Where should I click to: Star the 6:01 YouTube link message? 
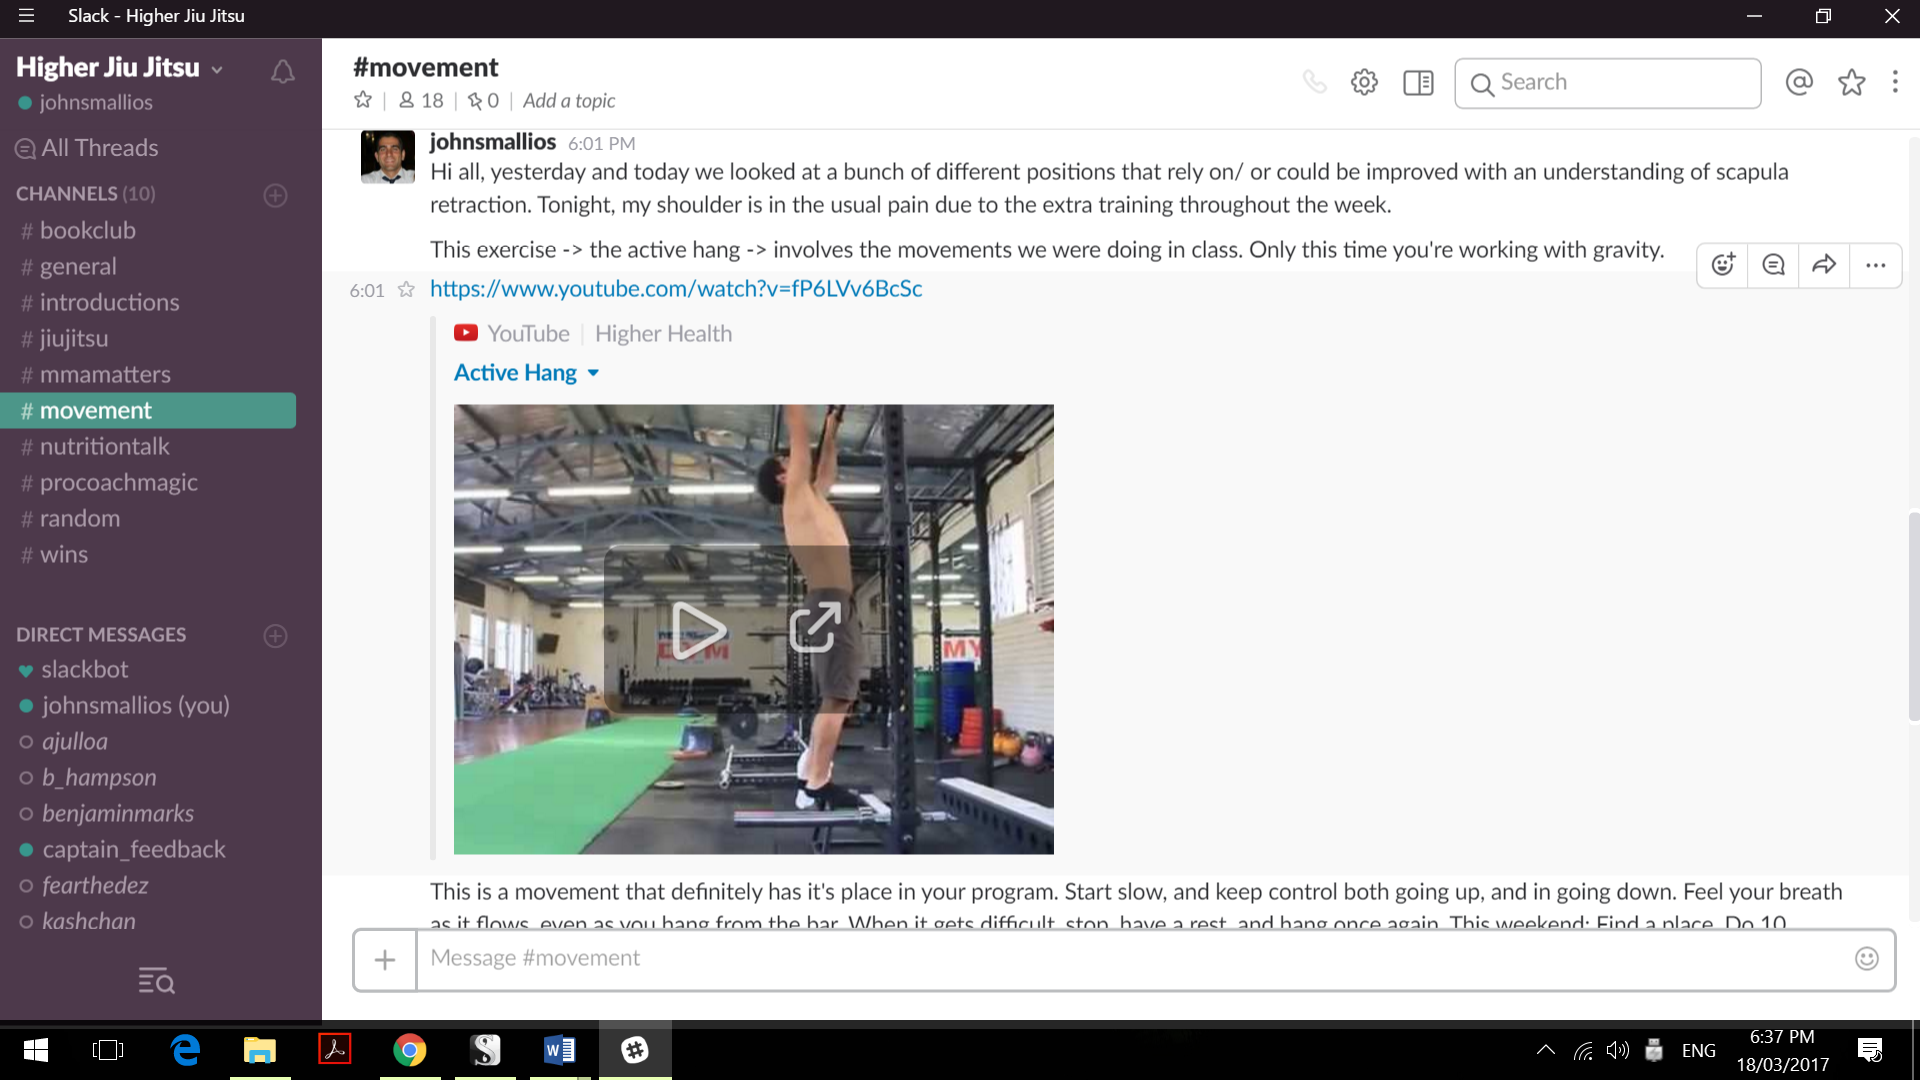coord(406,290)
